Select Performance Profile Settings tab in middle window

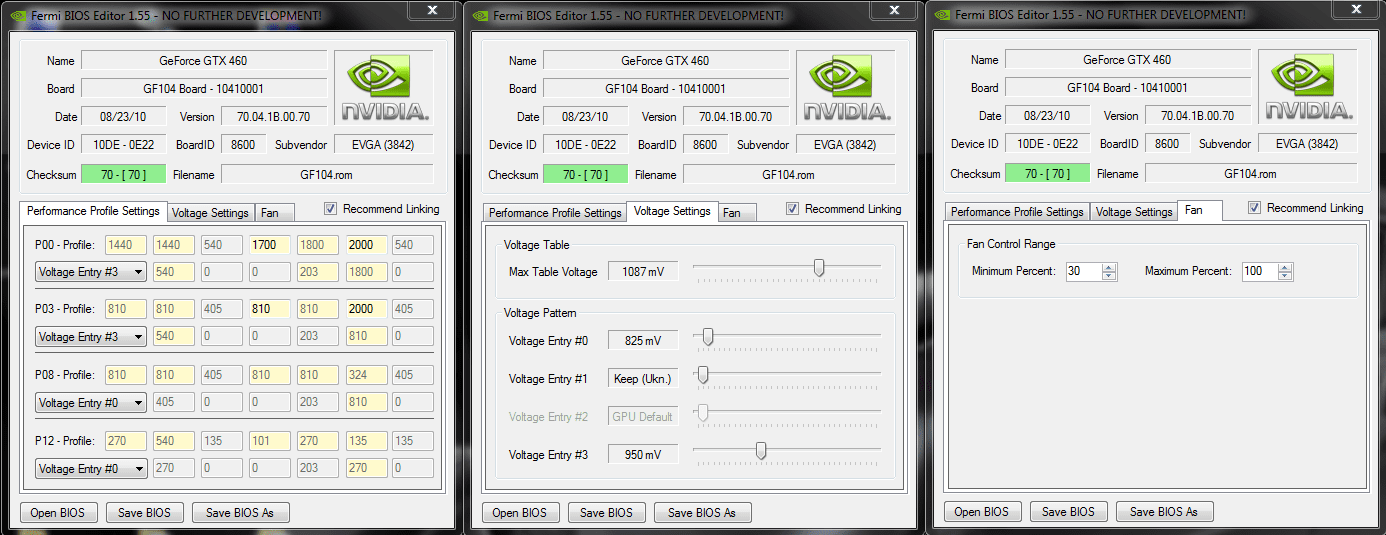click(555, 213)
